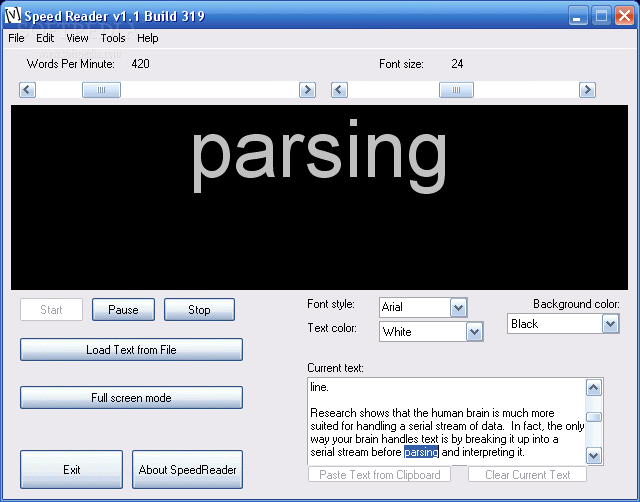Open About SpeedReader dialog
The image size is (640, 502).
[x=187, y=470]
